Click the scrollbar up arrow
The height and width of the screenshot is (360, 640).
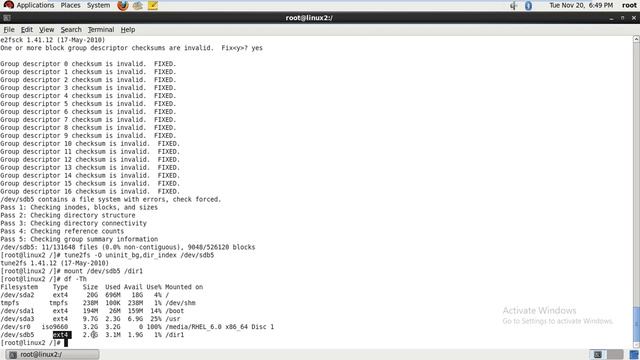[x=636, y=39]
